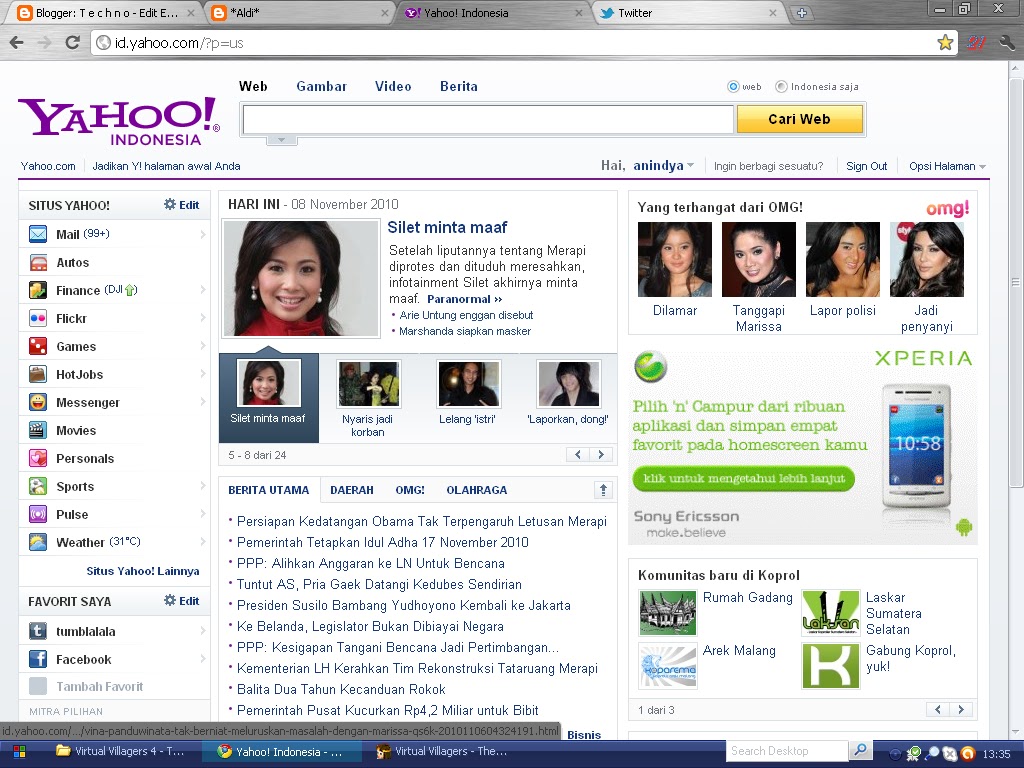Click previous arrow in Hari Ini carousel

coord(578,455)
